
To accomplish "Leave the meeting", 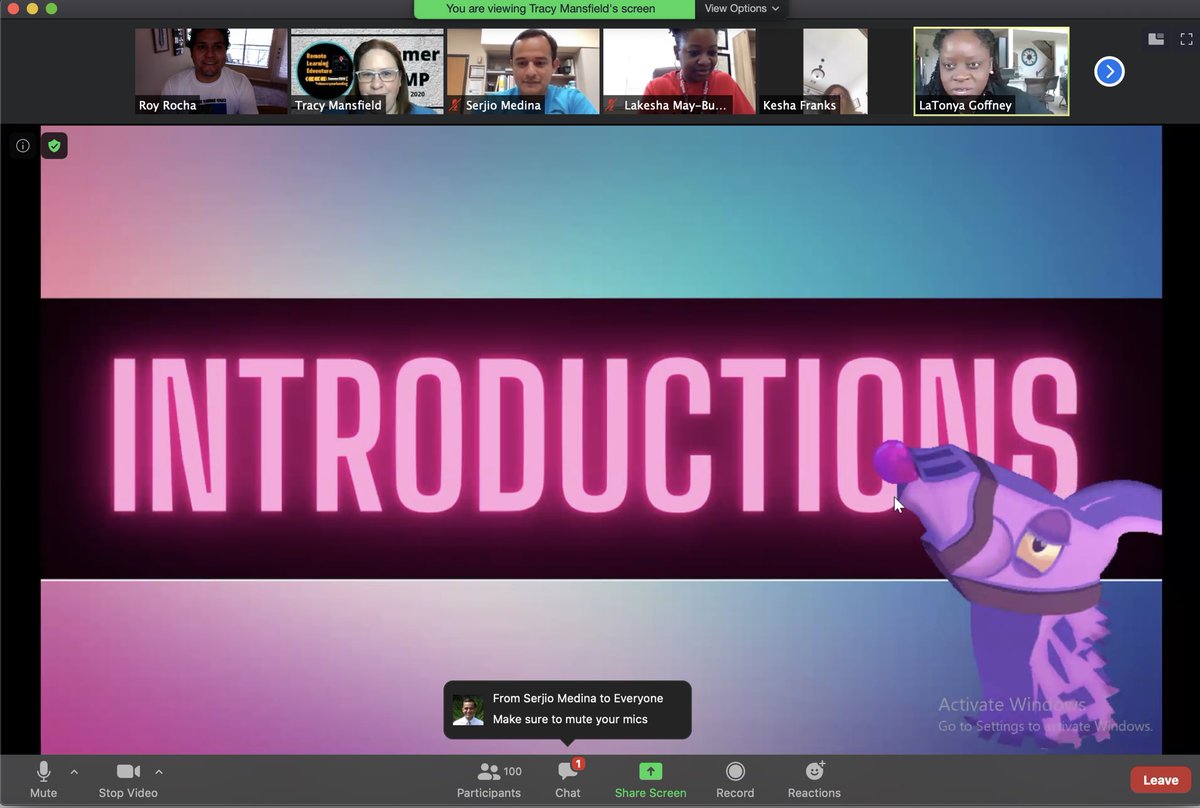I will tap(1160, 780).
